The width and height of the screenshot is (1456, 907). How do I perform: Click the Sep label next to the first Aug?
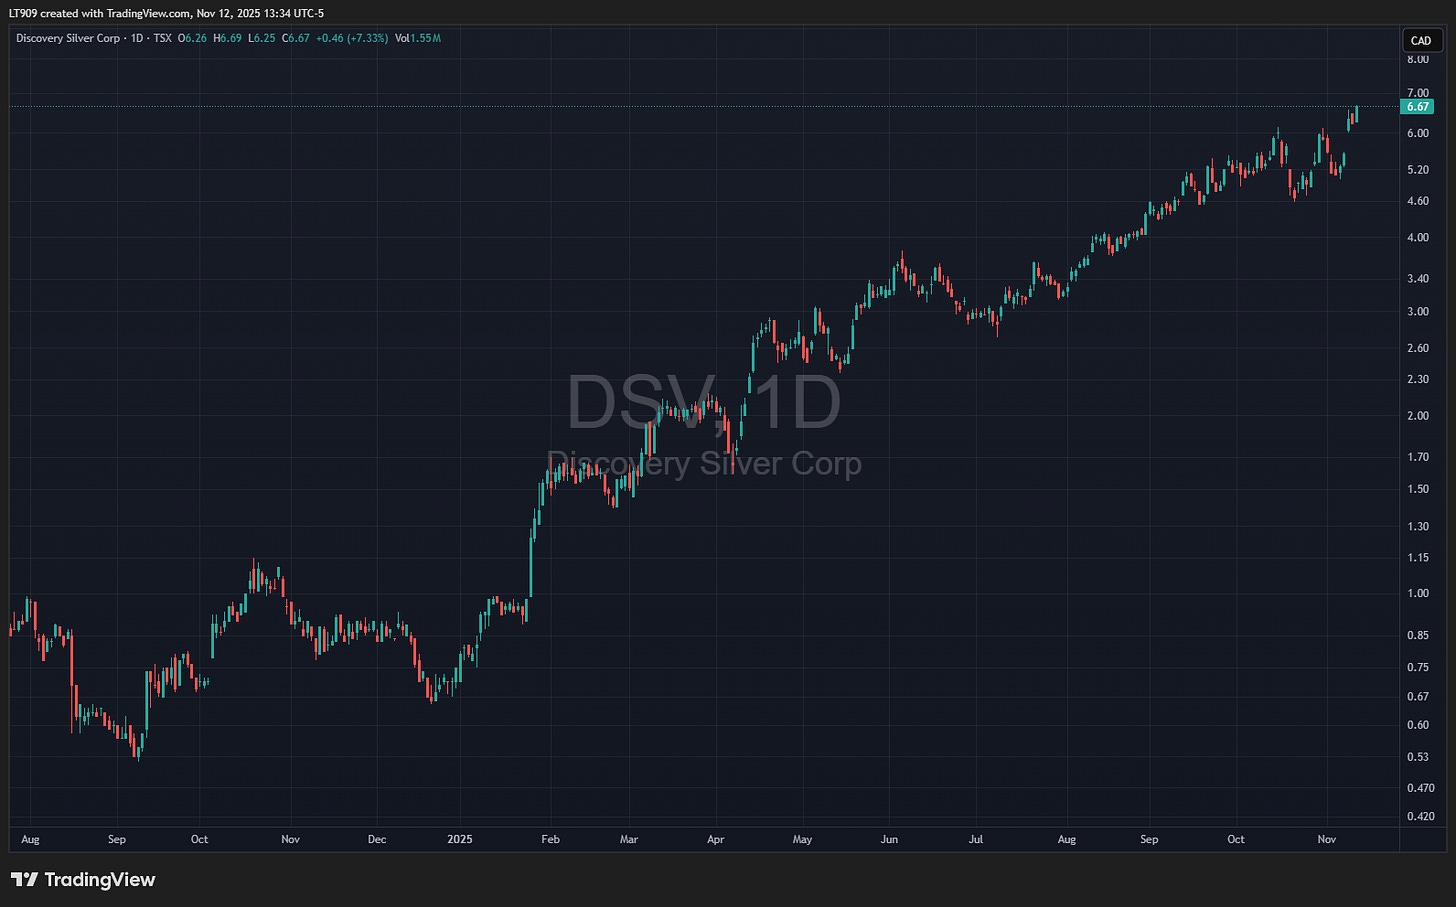click(x=117, y=840)
